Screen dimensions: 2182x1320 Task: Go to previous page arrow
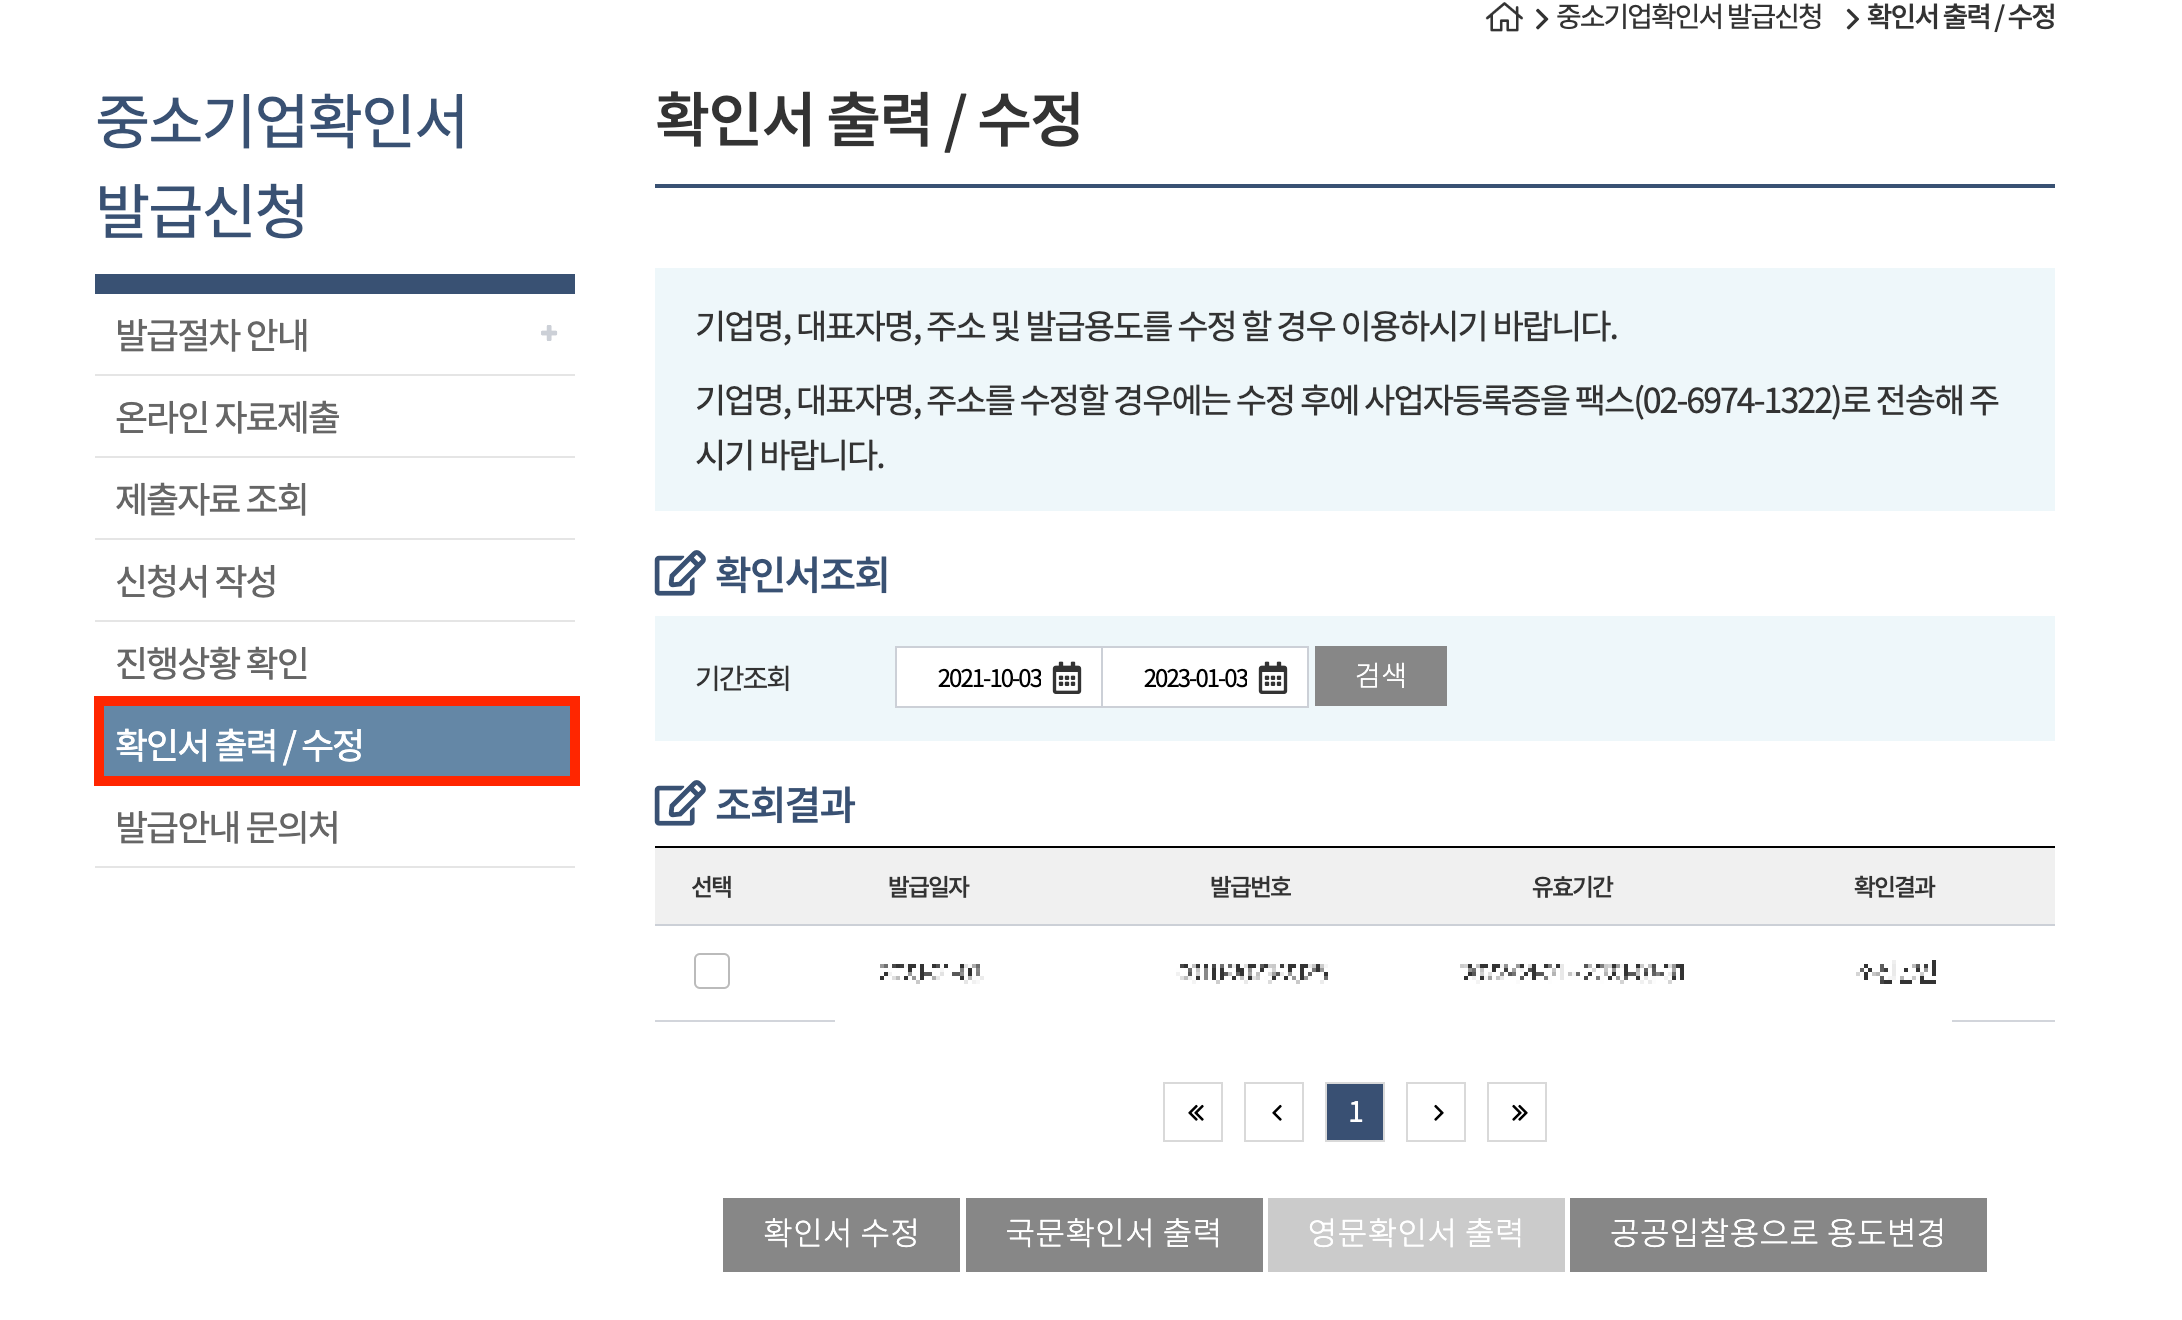[x=1274, y=1112]
